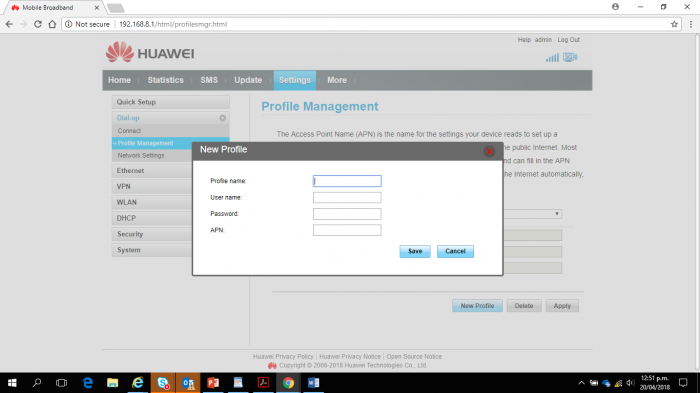Click the browser home icon
Image resolution: width=700 pixels, height=393 pixels.
tap(52, 24)
